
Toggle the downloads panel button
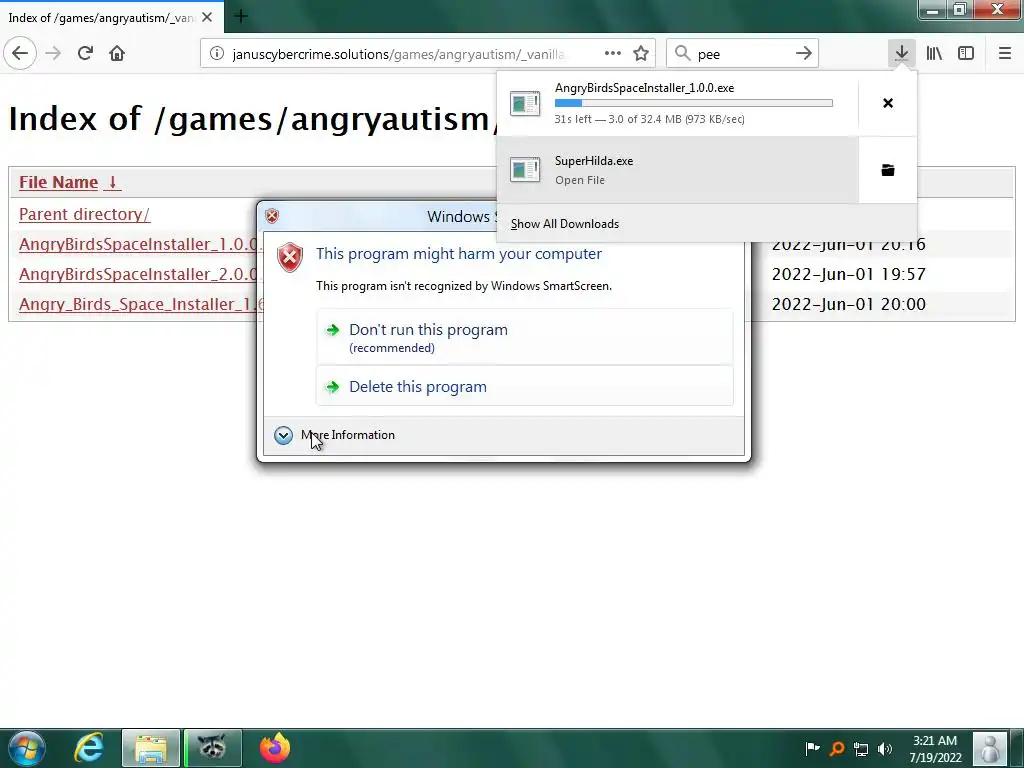pyautogui.click(x=901, y=53)
